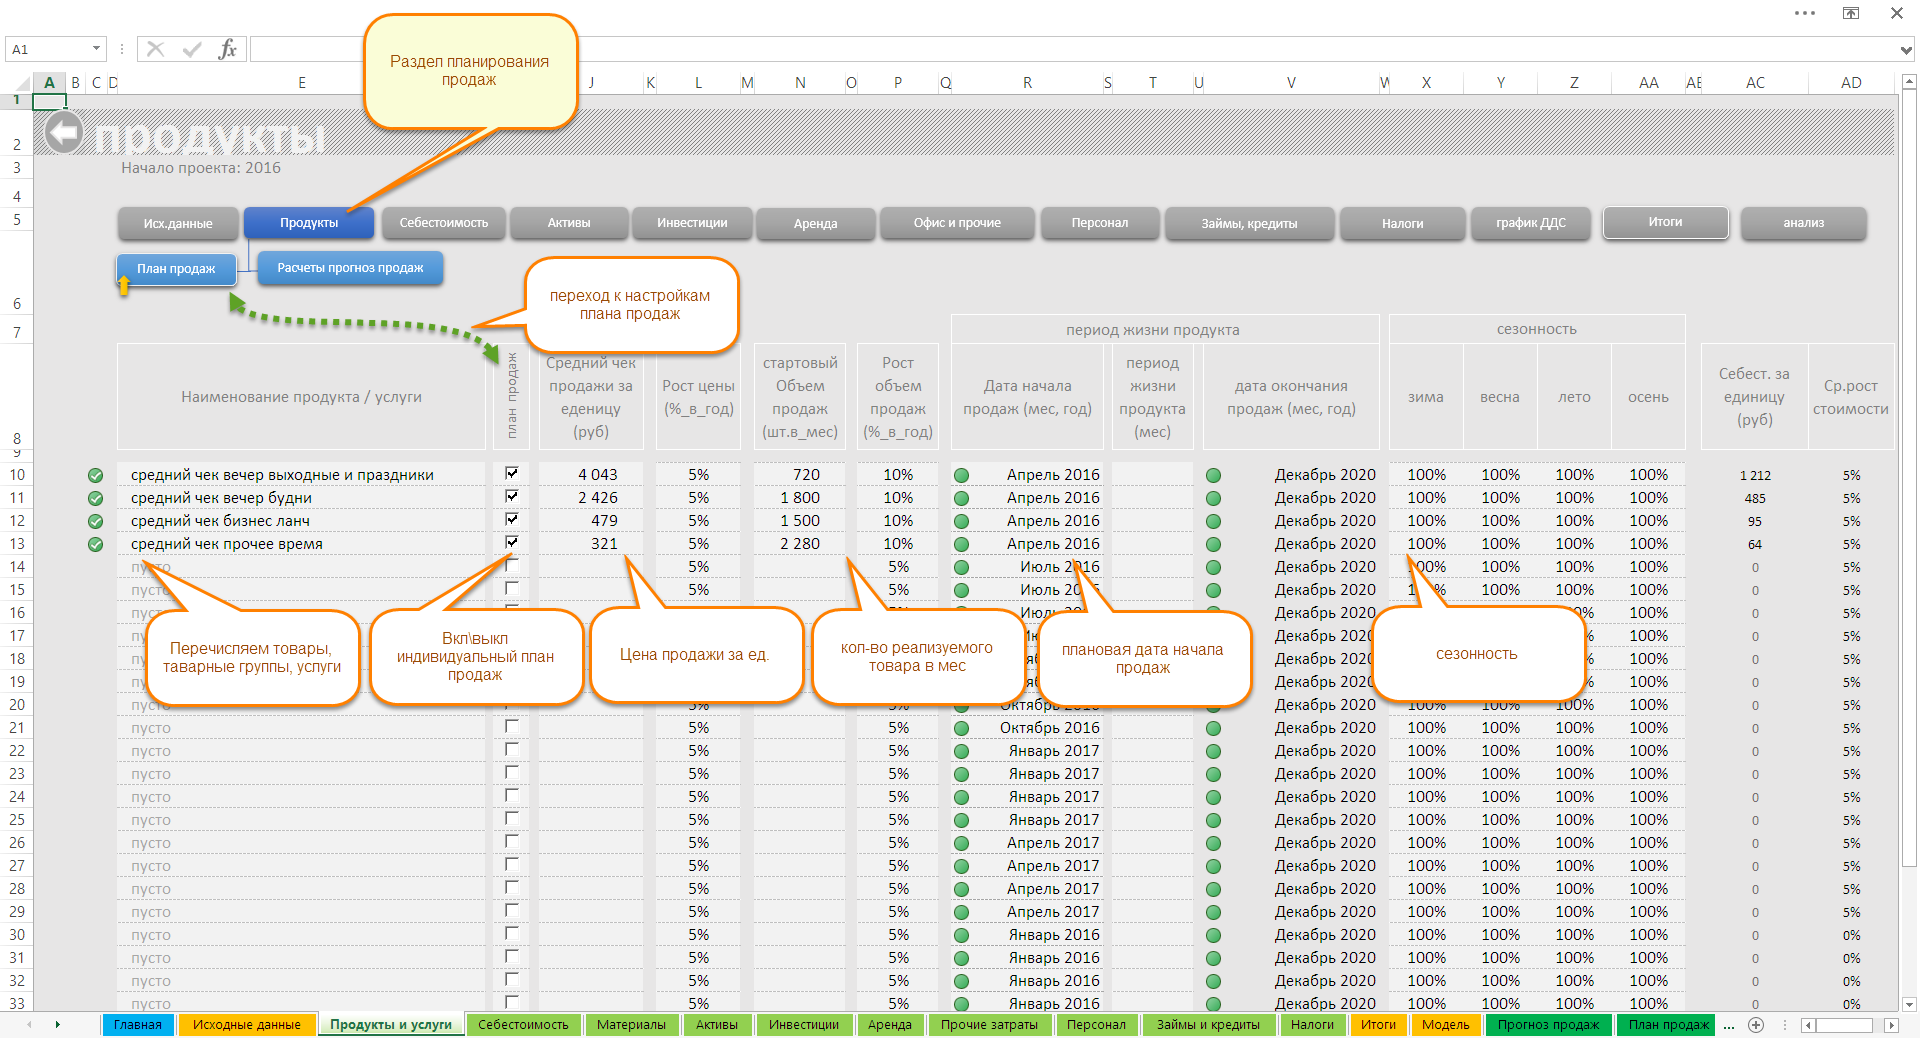
Task: Toggle sales plan checkbox for бизнес ланч row
Action: pyautogui.click(x=512, y=519)
